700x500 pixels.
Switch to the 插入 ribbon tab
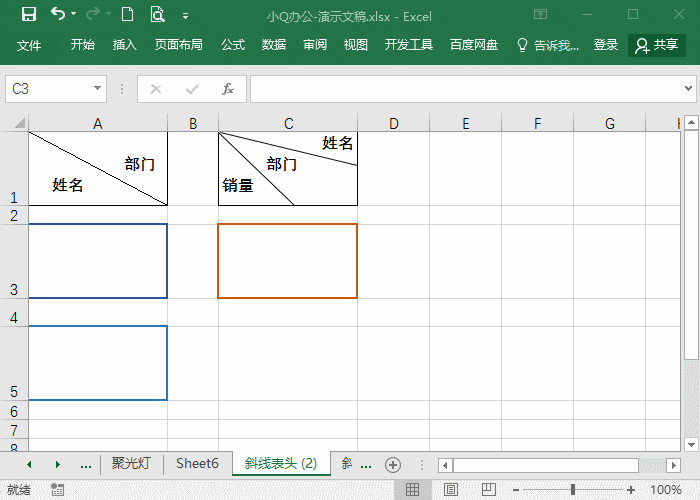pyautogui.click(x=125, y=45)
